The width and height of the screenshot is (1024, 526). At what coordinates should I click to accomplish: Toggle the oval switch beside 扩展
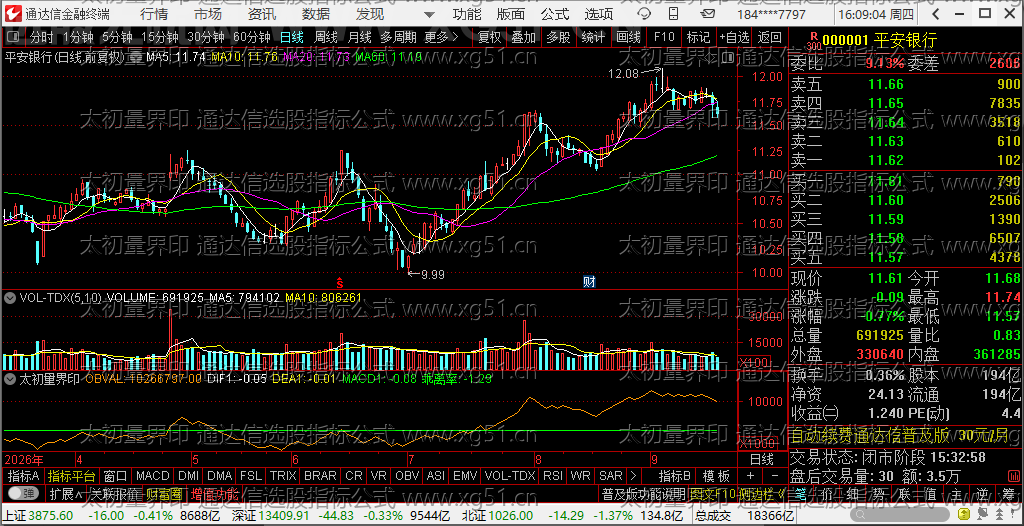tap(23, 493)
